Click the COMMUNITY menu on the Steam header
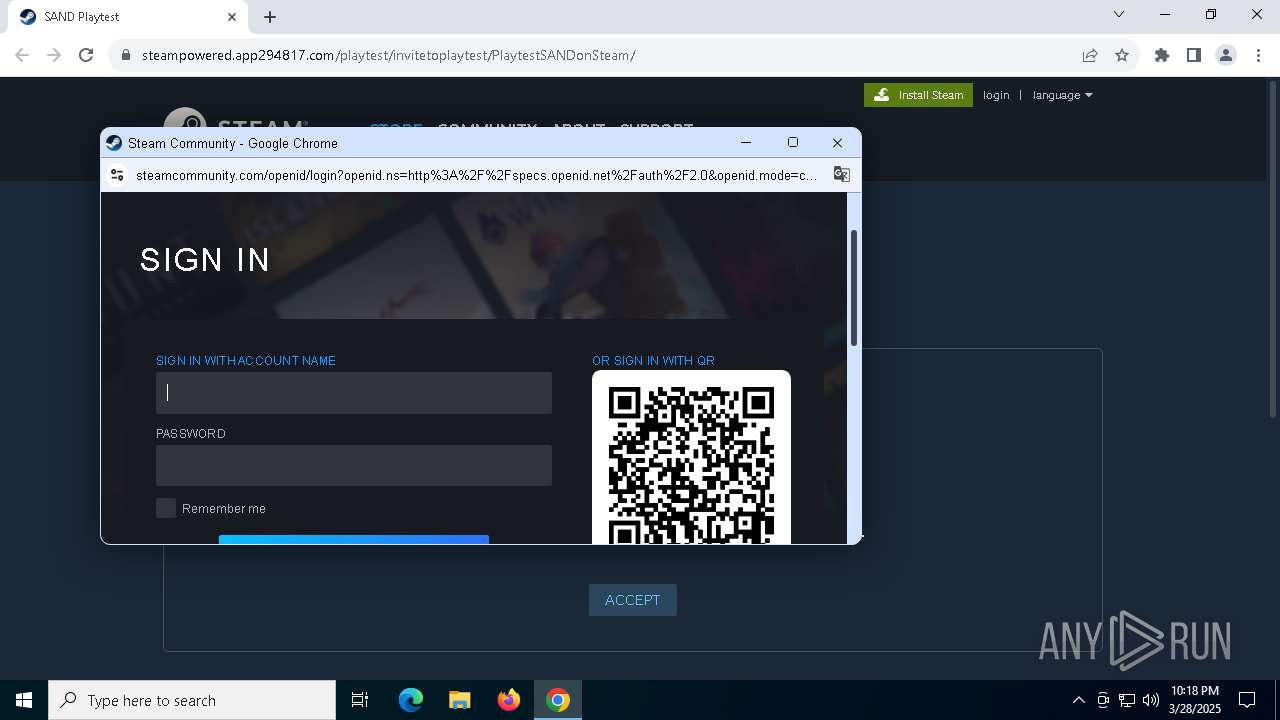This screenshot has width=1280, height=720. (487, 128)
